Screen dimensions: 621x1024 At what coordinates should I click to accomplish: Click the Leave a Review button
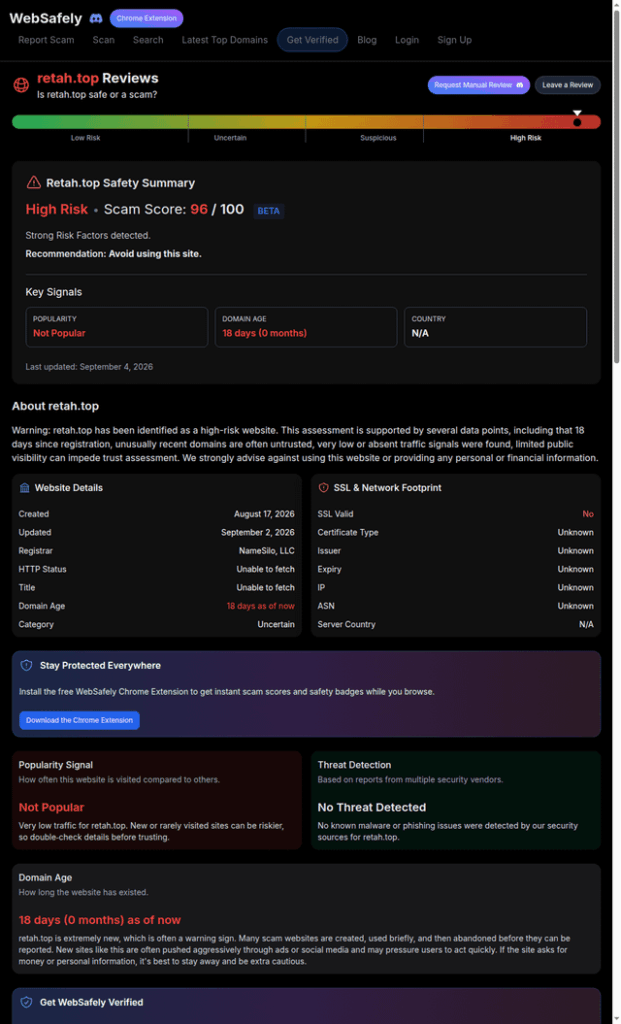(x=567, y=85)
